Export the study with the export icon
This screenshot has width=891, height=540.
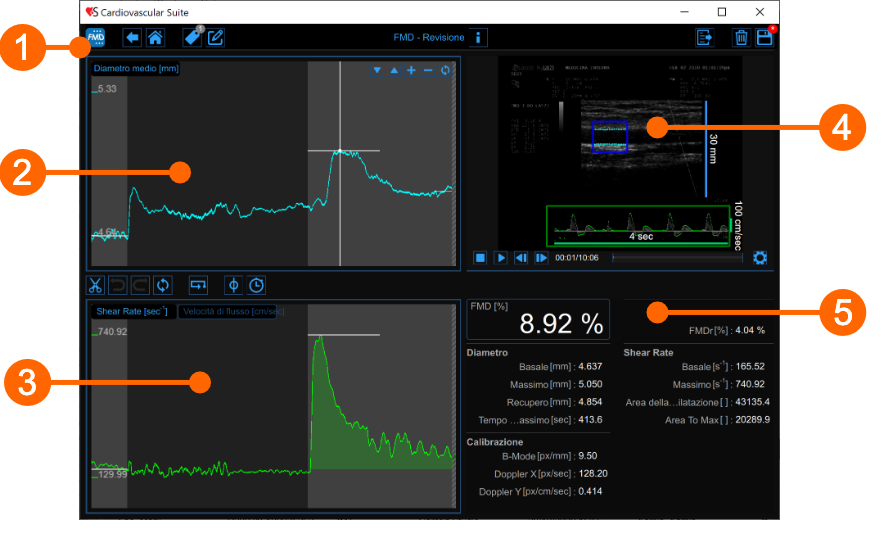(705, 38)
